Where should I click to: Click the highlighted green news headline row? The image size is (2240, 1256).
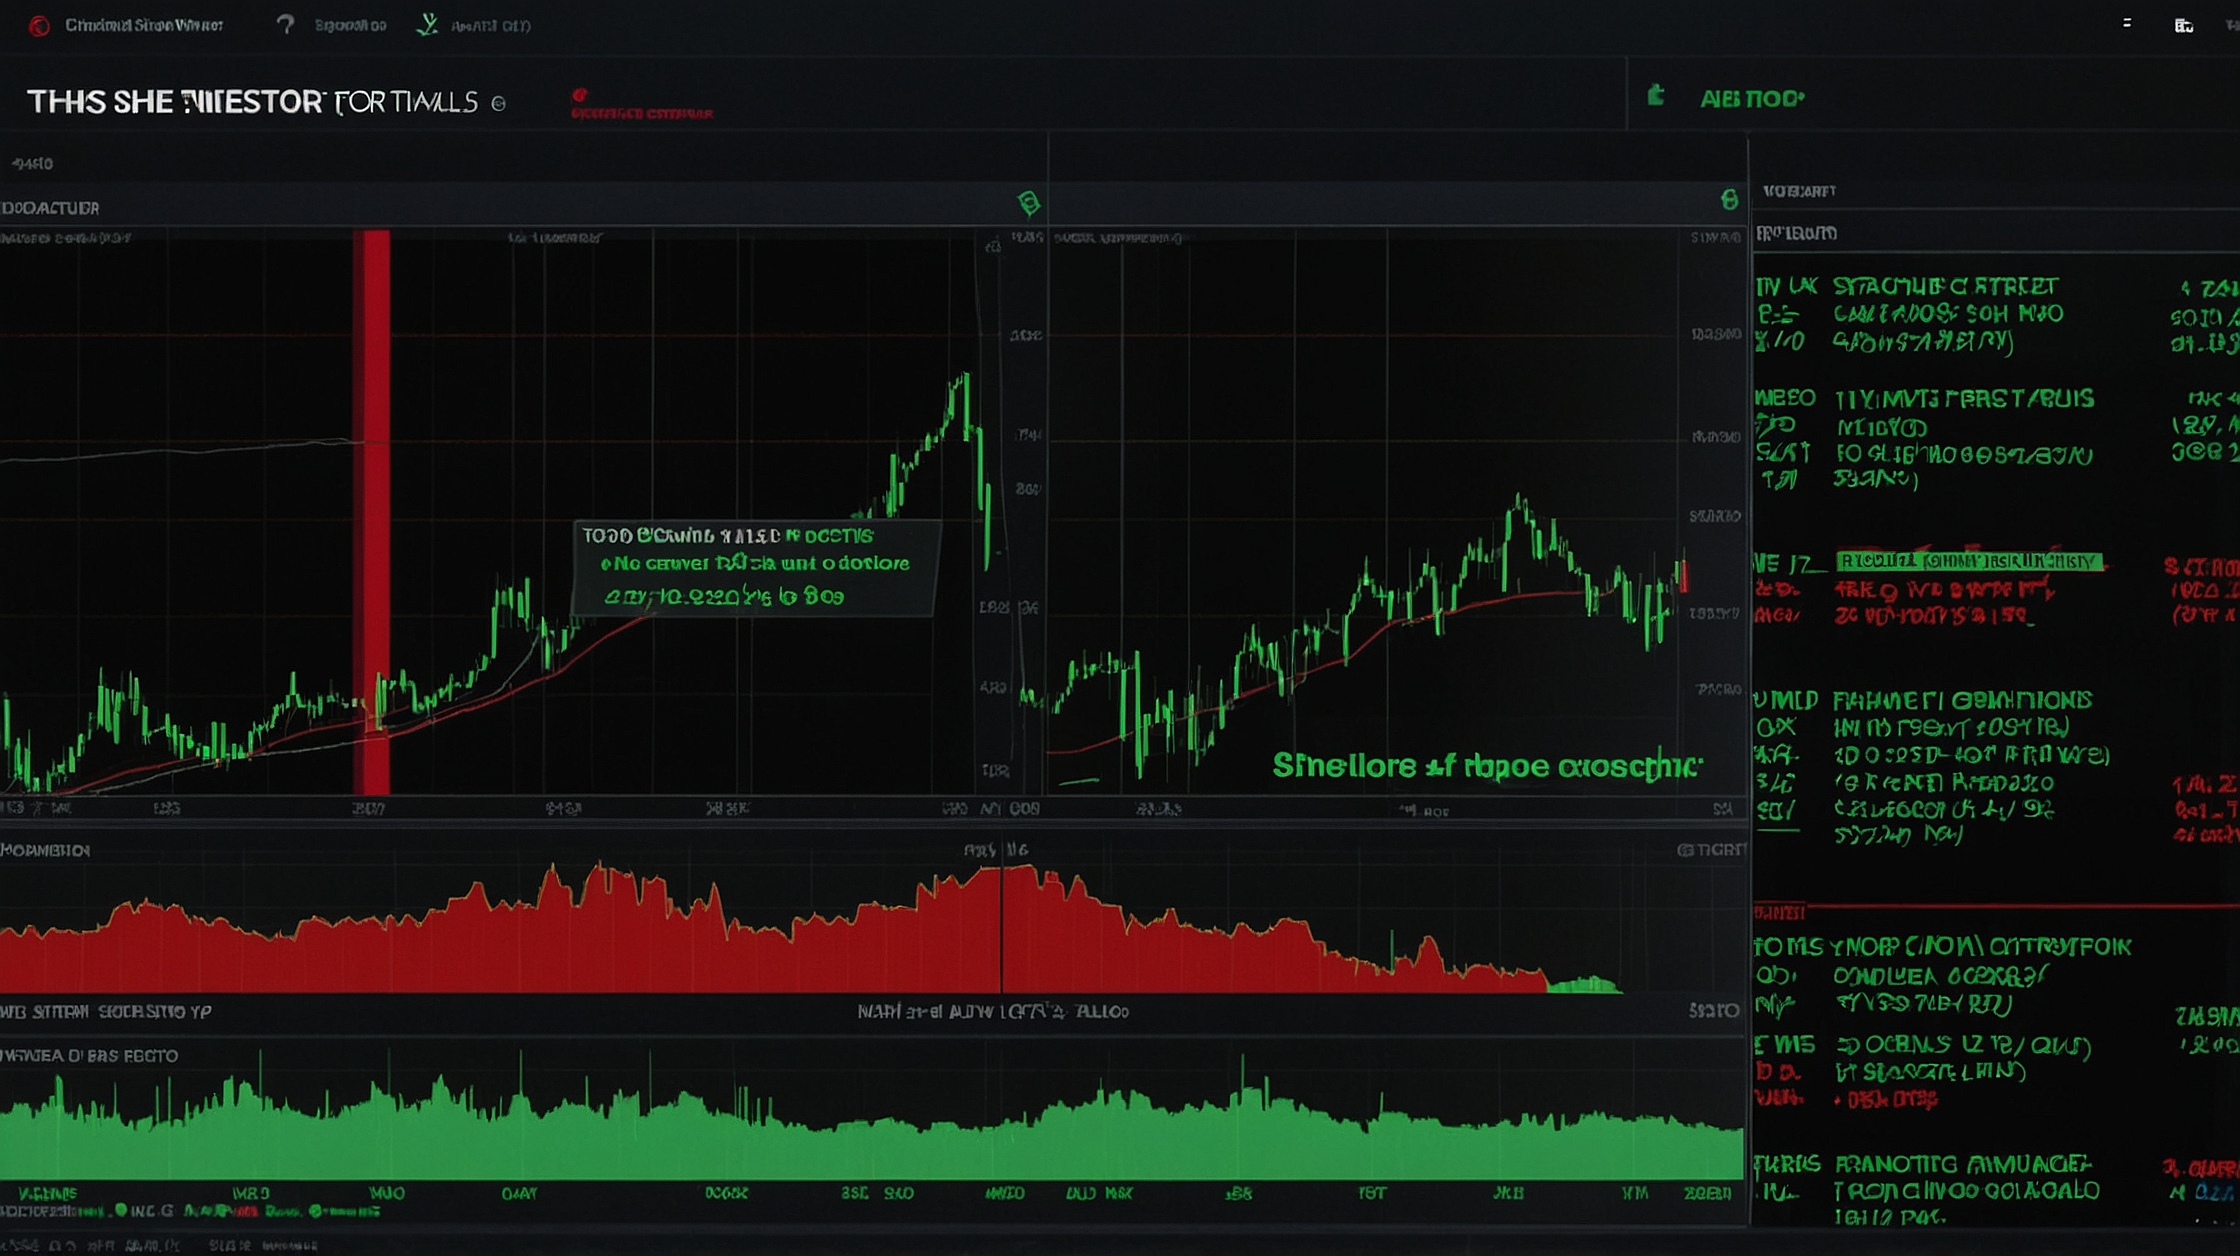click(1969, 561)
